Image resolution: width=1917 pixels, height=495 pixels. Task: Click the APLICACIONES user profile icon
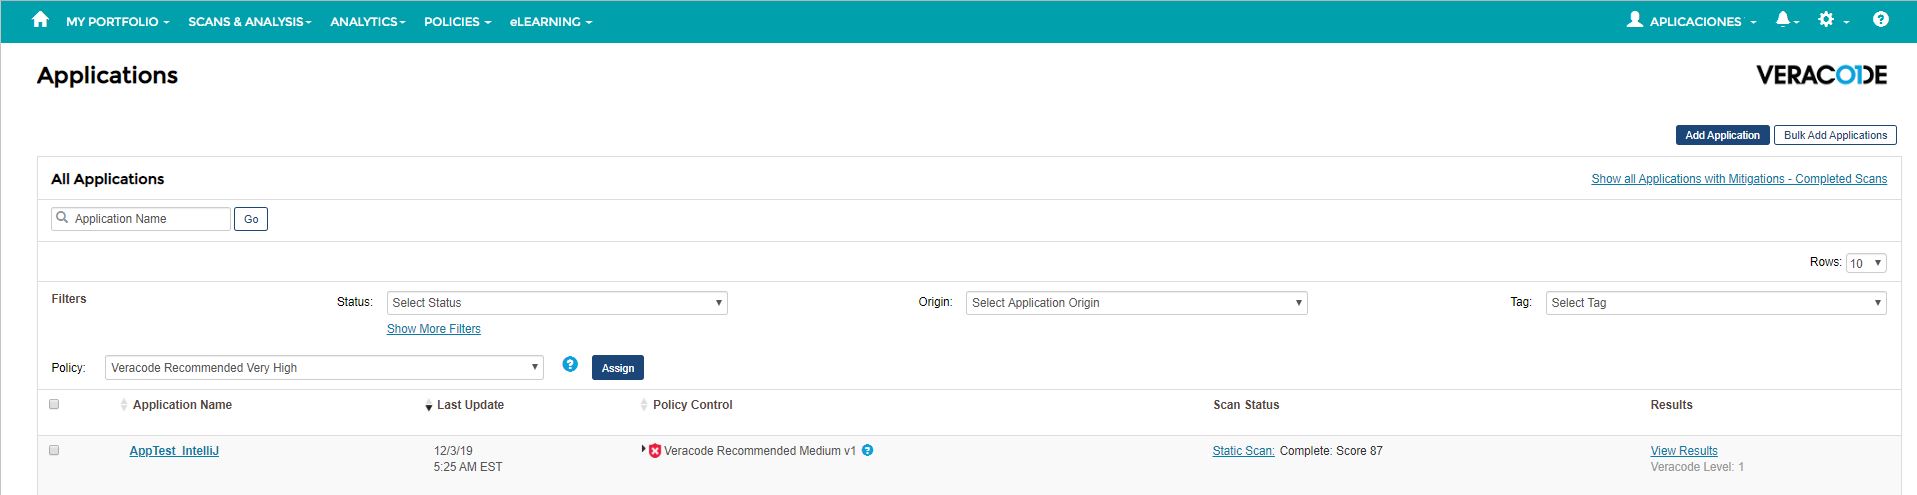tap(1635, 20)
